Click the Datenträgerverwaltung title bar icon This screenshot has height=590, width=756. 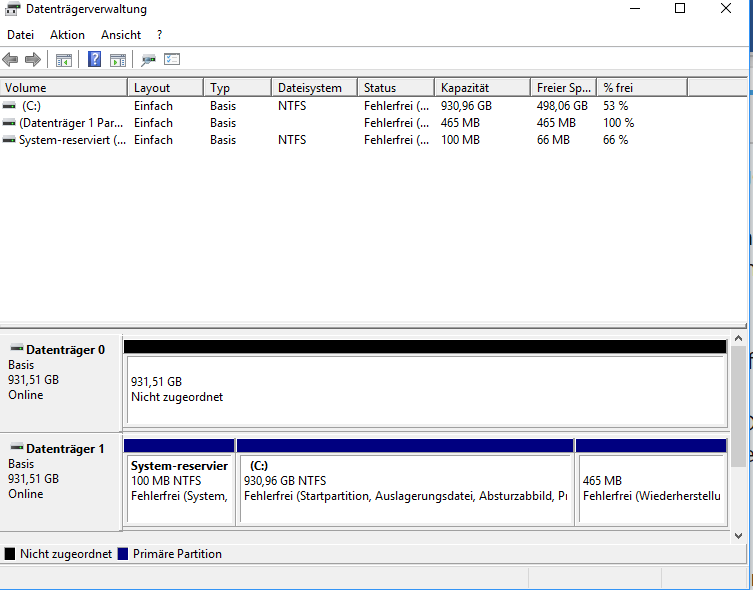(13, 8)
